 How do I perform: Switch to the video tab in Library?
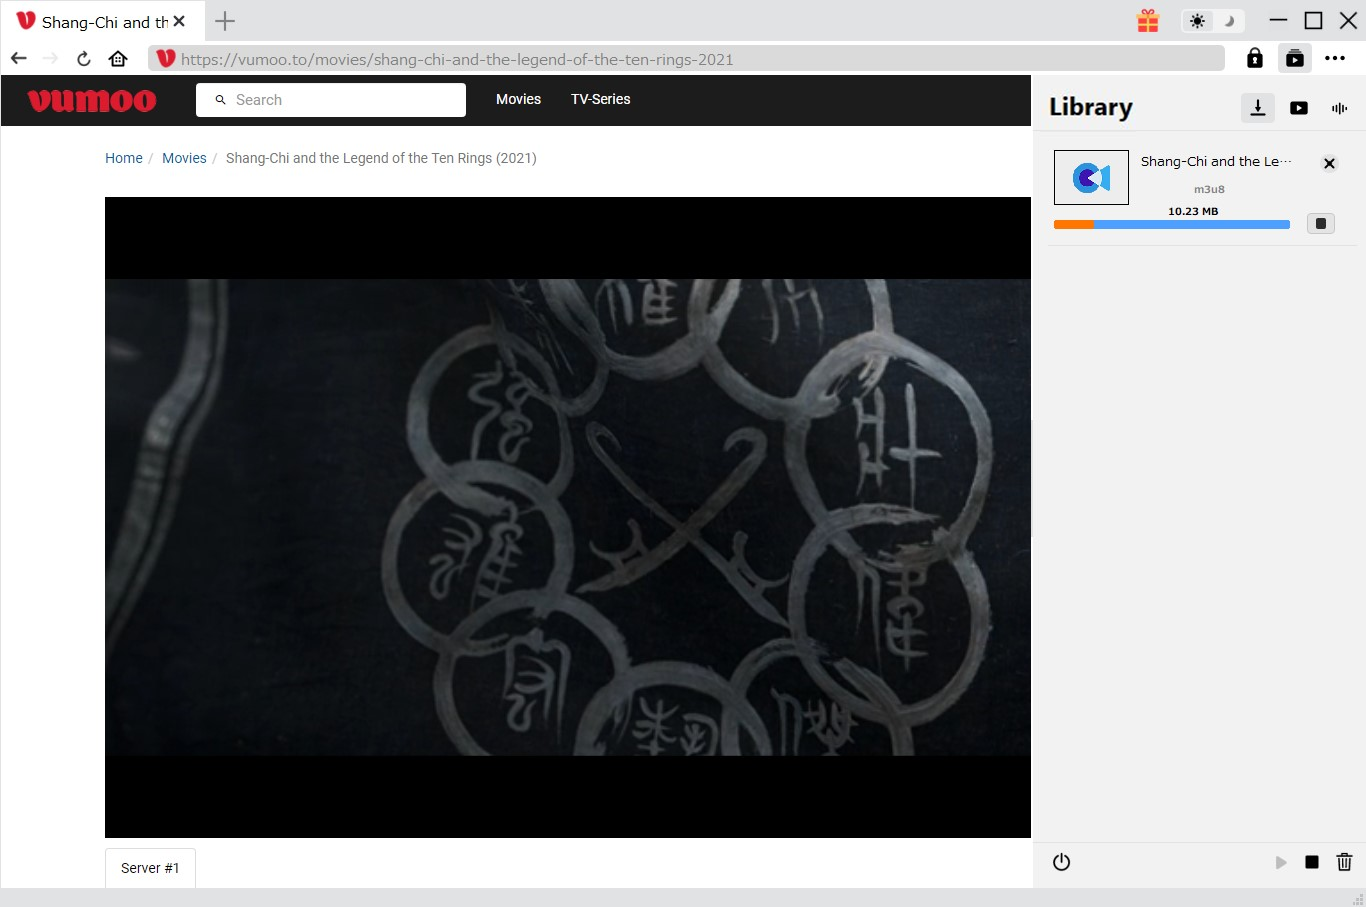click(1299, 108)
